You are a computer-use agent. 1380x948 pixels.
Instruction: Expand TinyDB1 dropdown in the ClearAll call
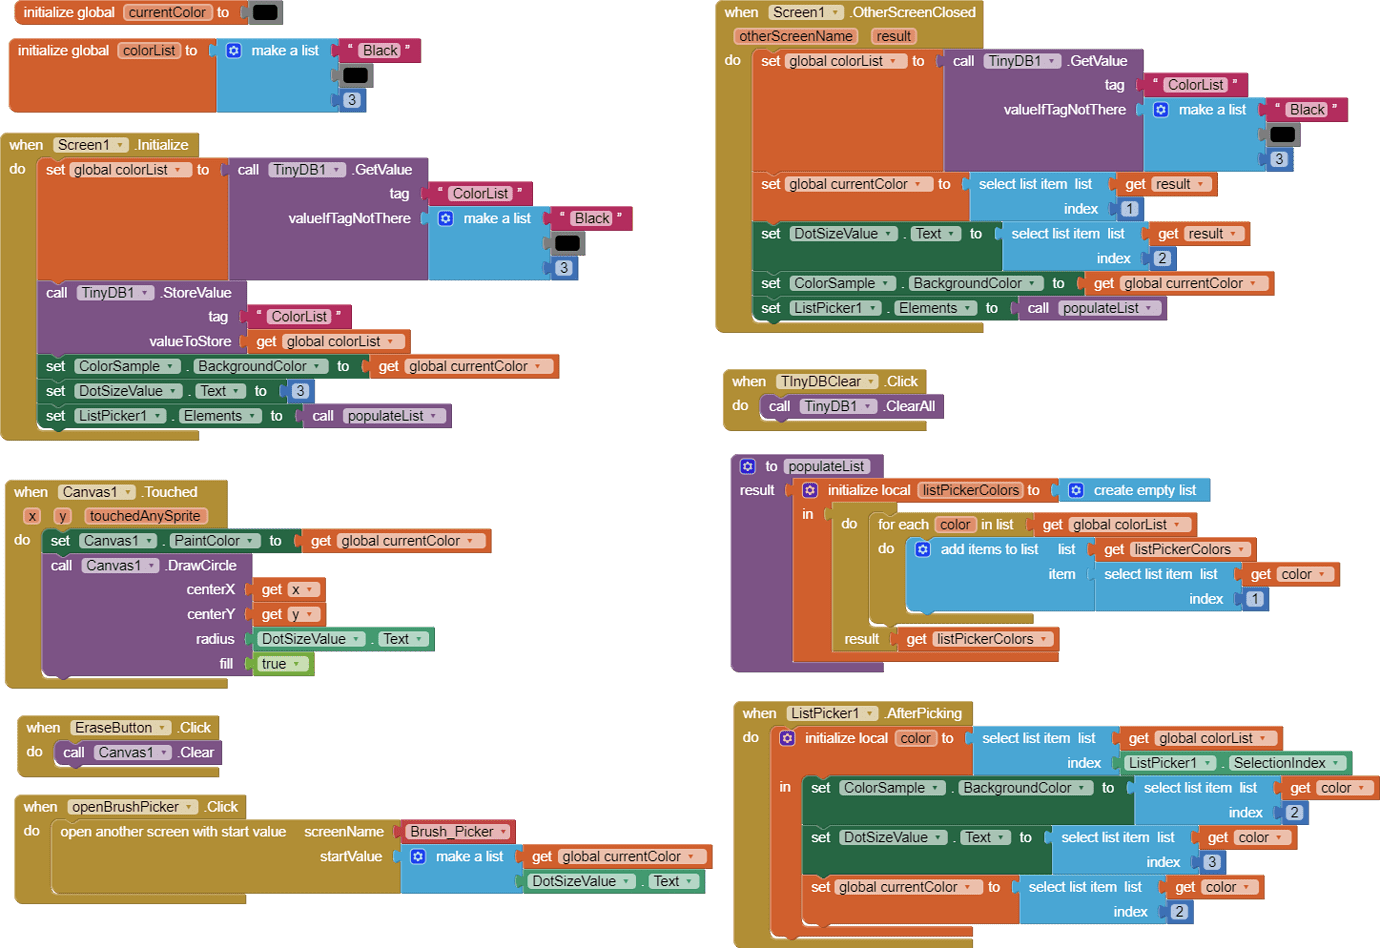(x=868, y=407)
